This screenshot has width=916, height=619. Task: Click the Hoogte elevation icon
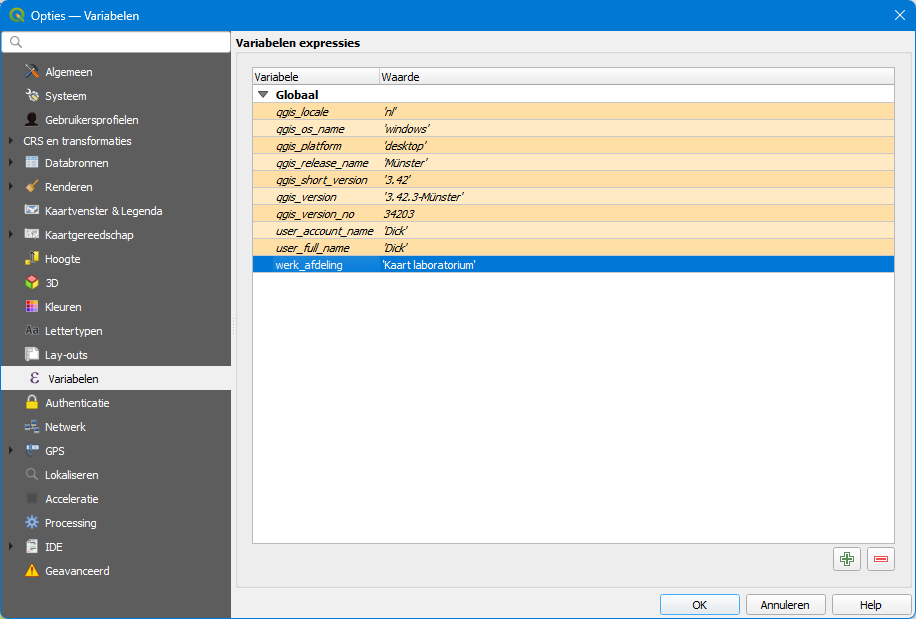(32, 258)
